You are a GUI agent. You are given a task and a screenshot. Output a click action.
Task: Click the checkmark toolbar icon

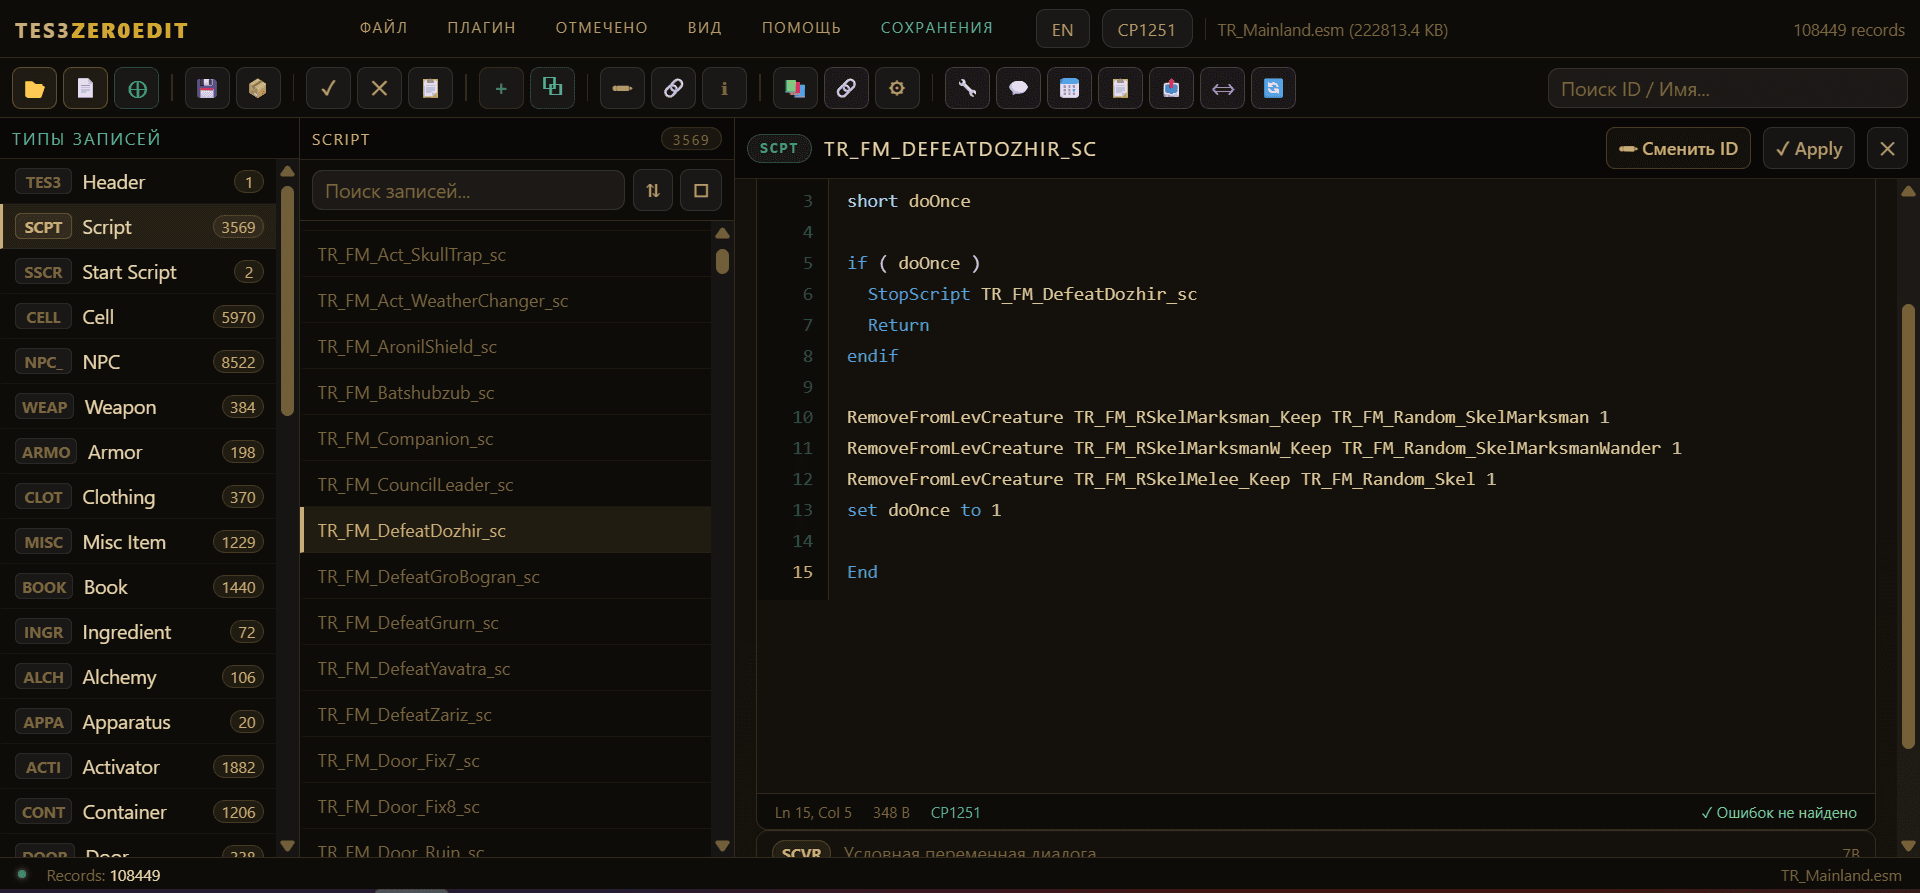(x=328, y=89)
